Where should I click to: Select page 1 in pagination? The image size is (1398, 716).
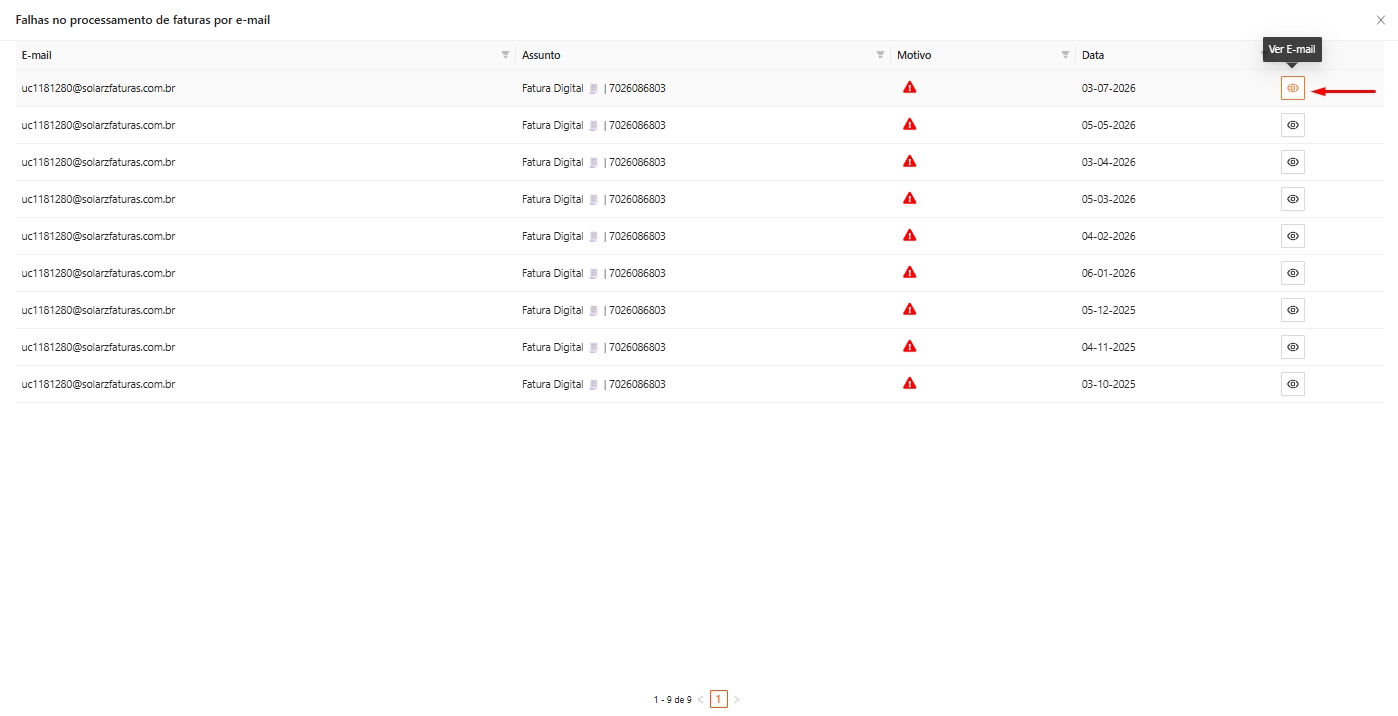point(719,699)
